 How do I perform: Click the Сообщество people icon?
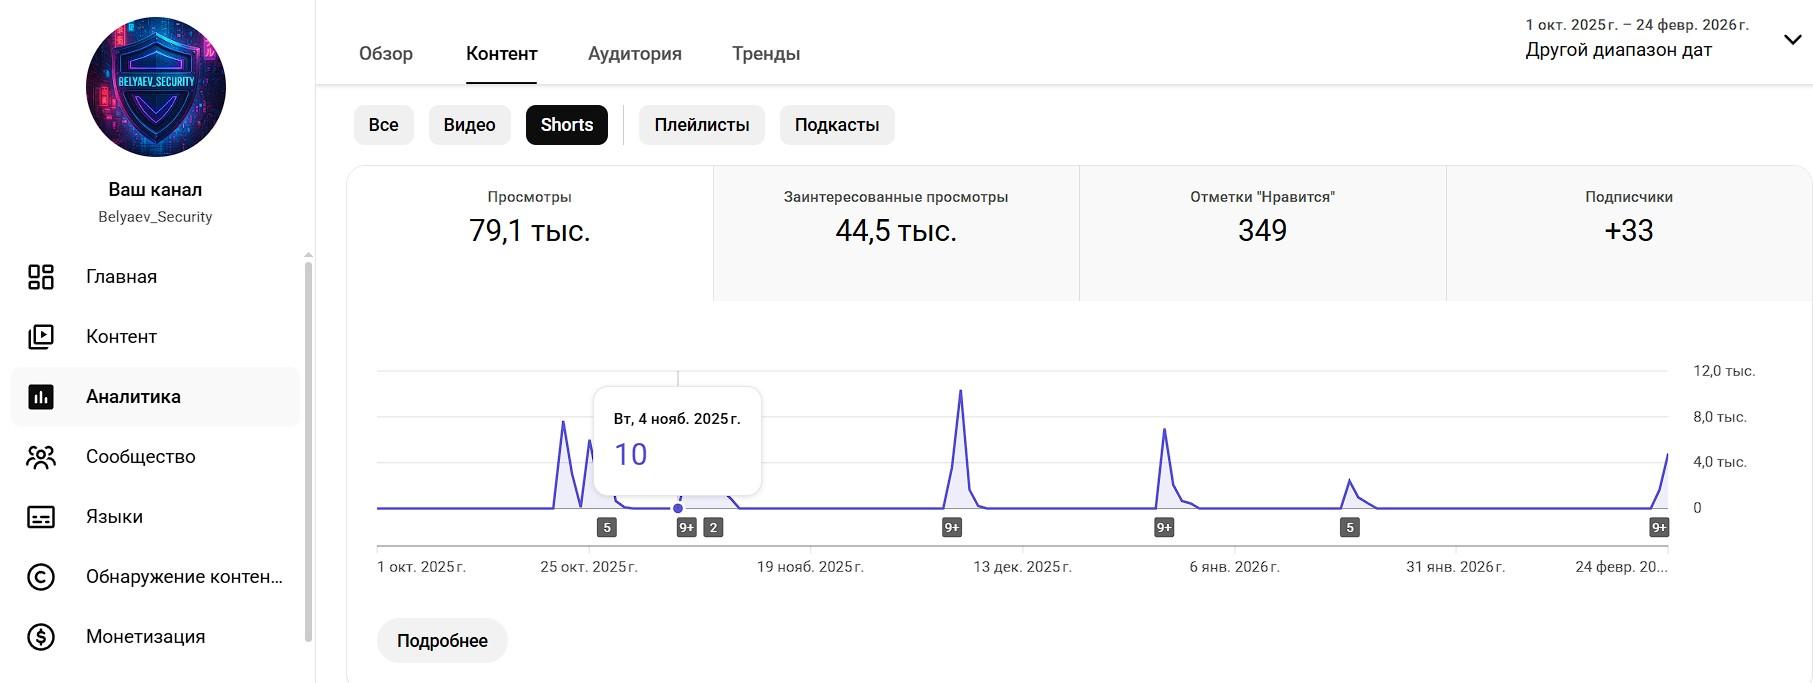(x=41, y=457)
